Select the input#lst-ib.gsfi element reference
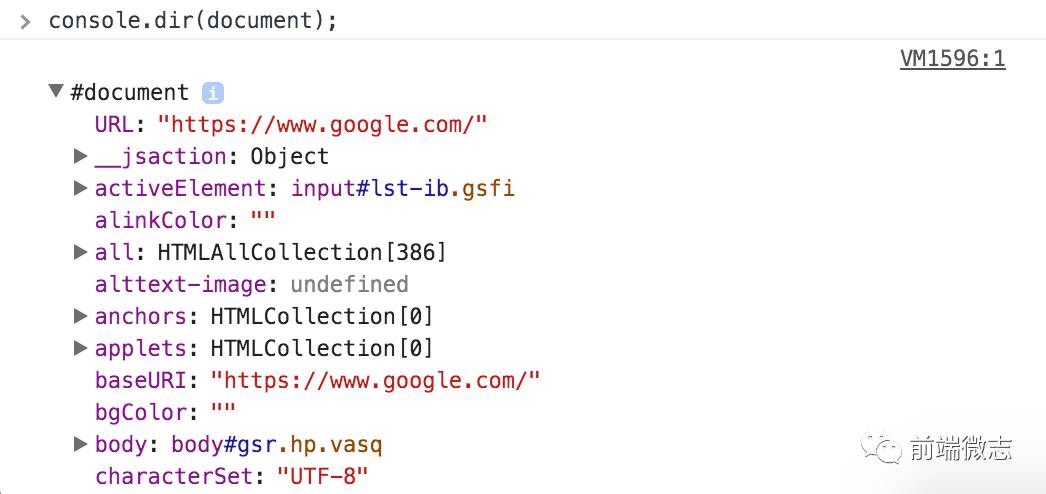Image resolution: width=1046 pixels, height=494 pixels. coord(403,189)
